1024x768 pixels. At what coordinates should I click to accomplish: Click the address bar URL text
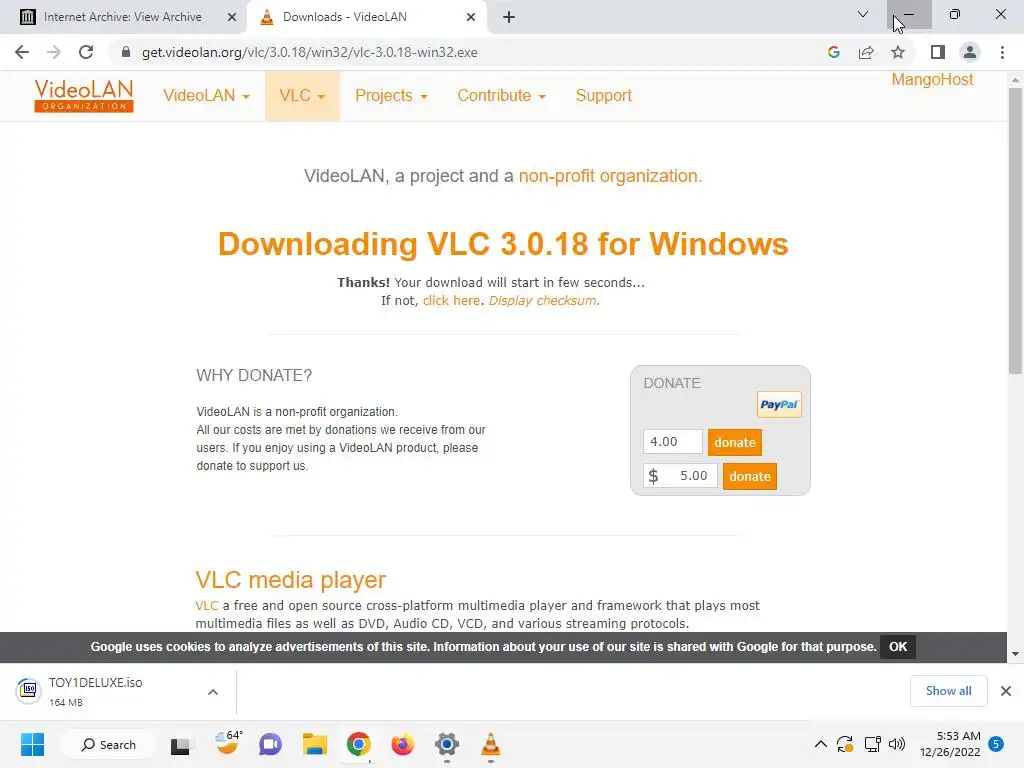310,52
